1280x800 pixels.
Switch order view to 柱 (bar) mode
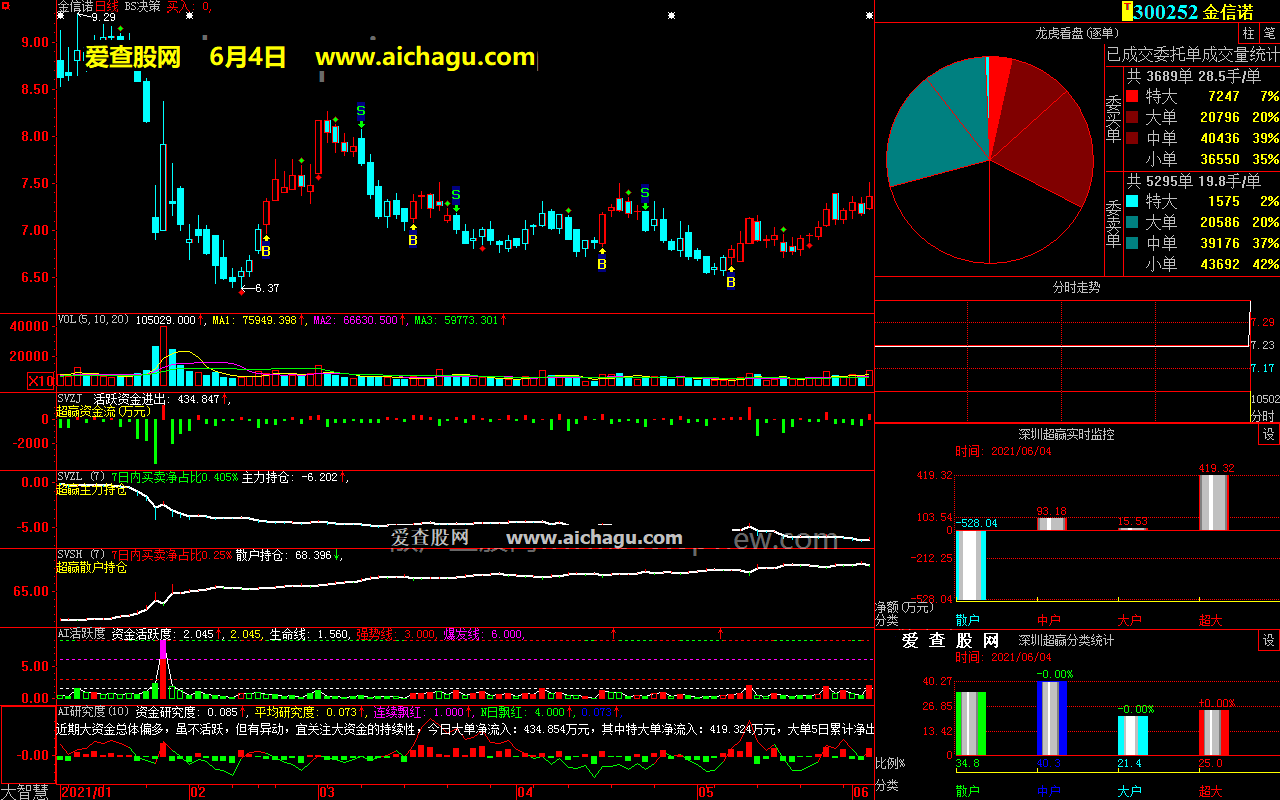click(x=1249, y=33)
